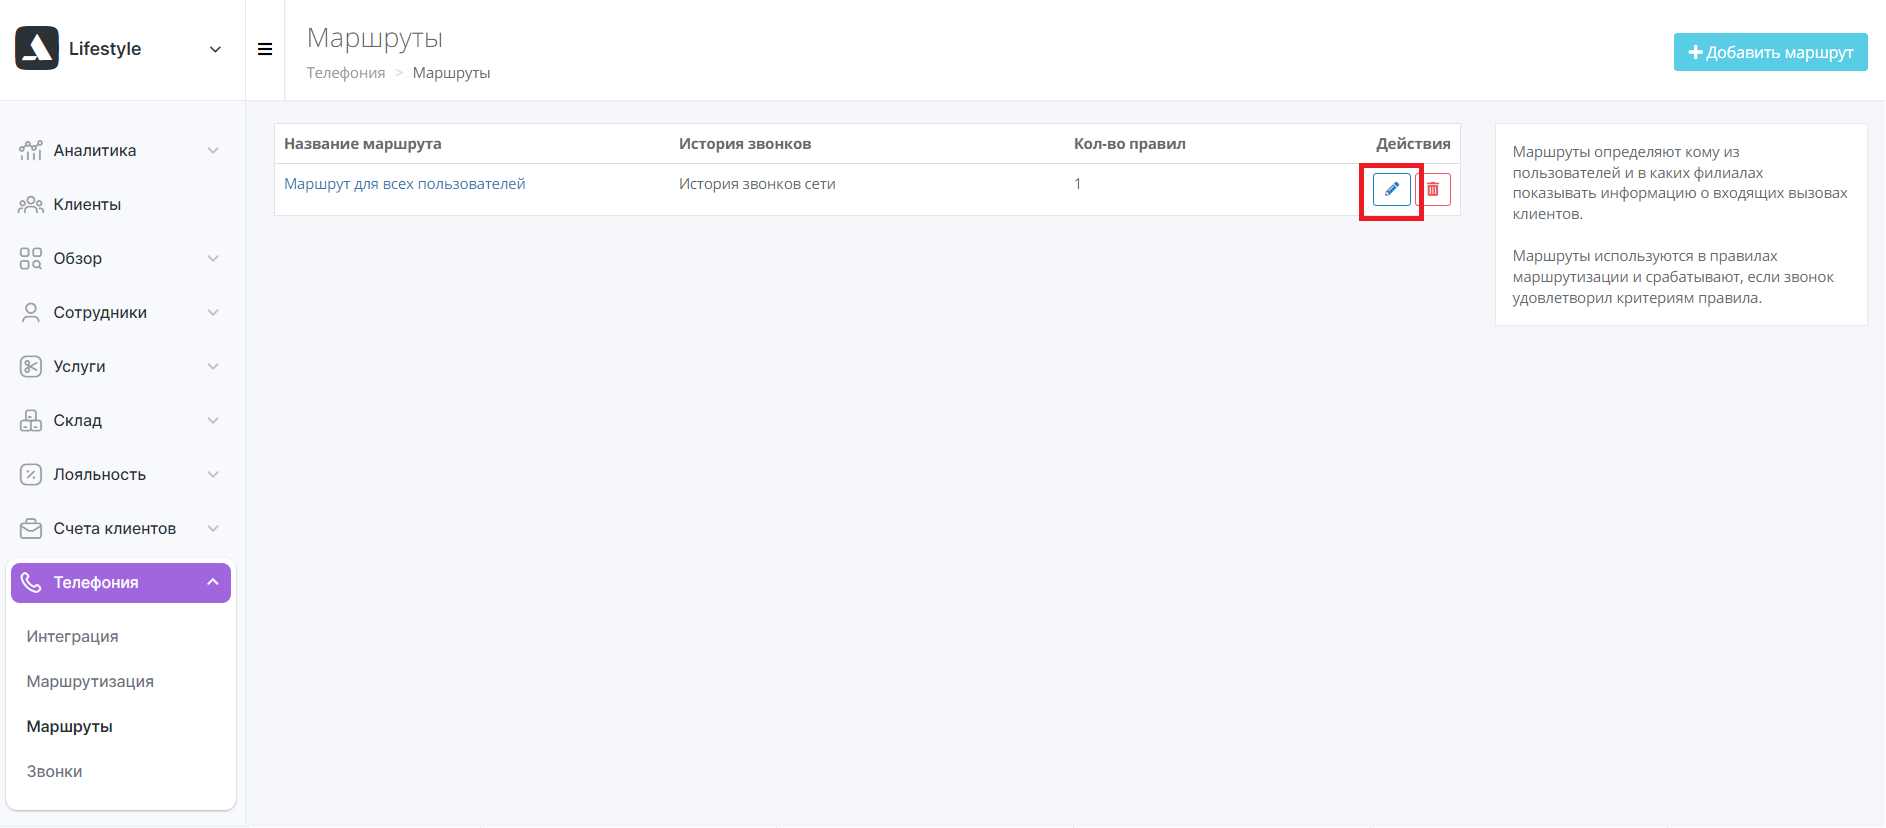Click the red trash delete icon

pos(1433,189)
